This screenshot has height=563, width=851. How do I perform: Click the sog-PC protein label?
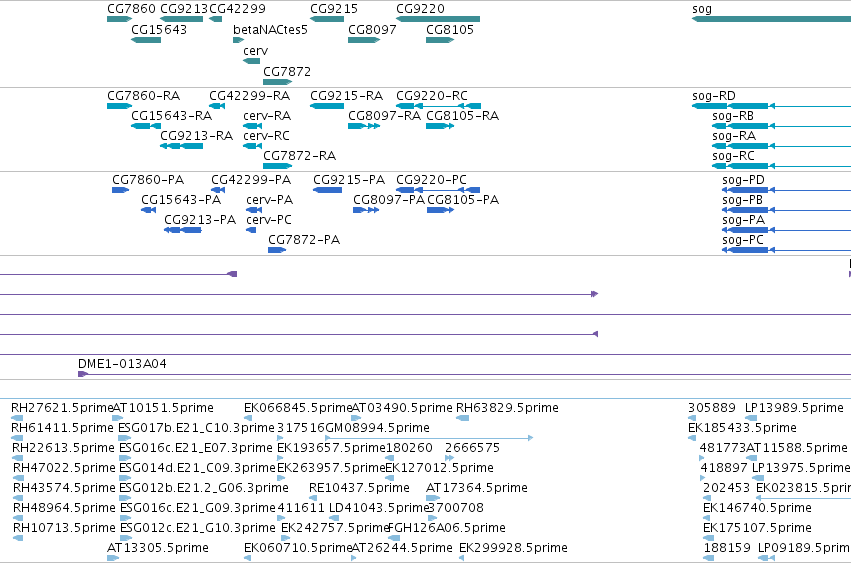pos(743,240)
